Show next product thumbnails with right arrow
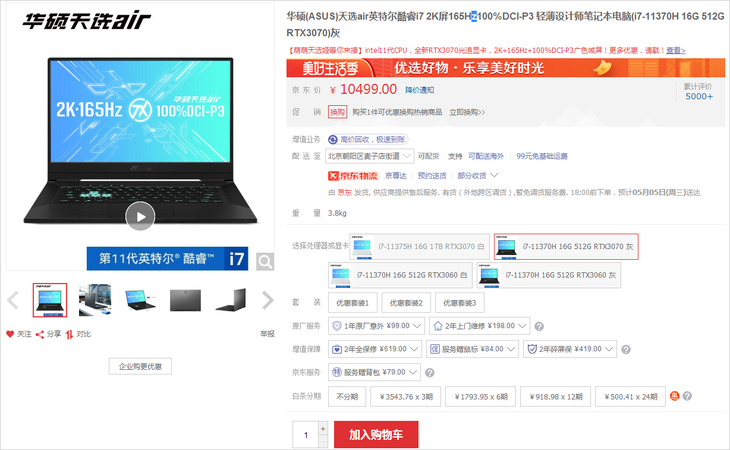Image resolution: width=730 pixels, height=450 pixels. tap(267, 300)
